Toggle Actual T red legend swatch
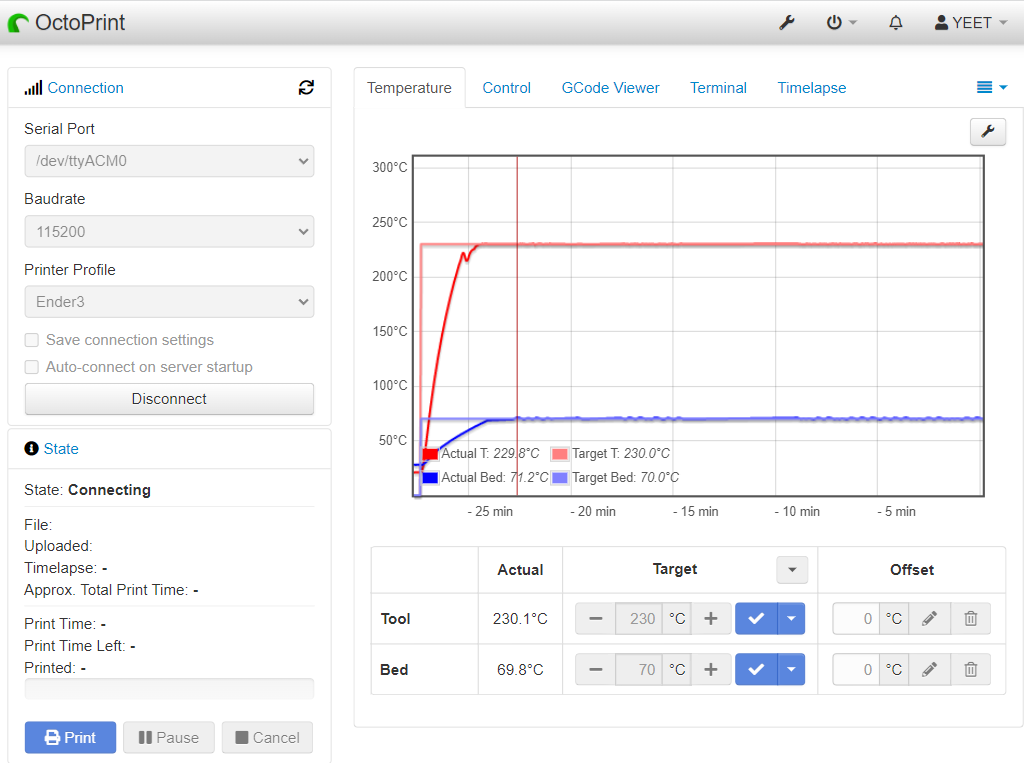 pos(430,454)
